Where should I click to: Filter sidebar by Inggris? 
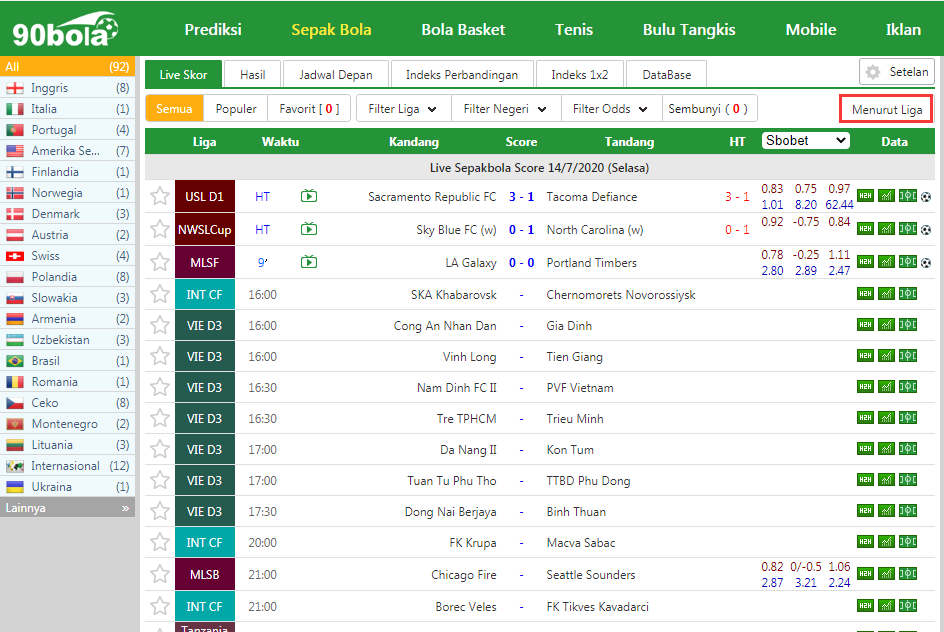pyautogui.click(x=67, y=88)
